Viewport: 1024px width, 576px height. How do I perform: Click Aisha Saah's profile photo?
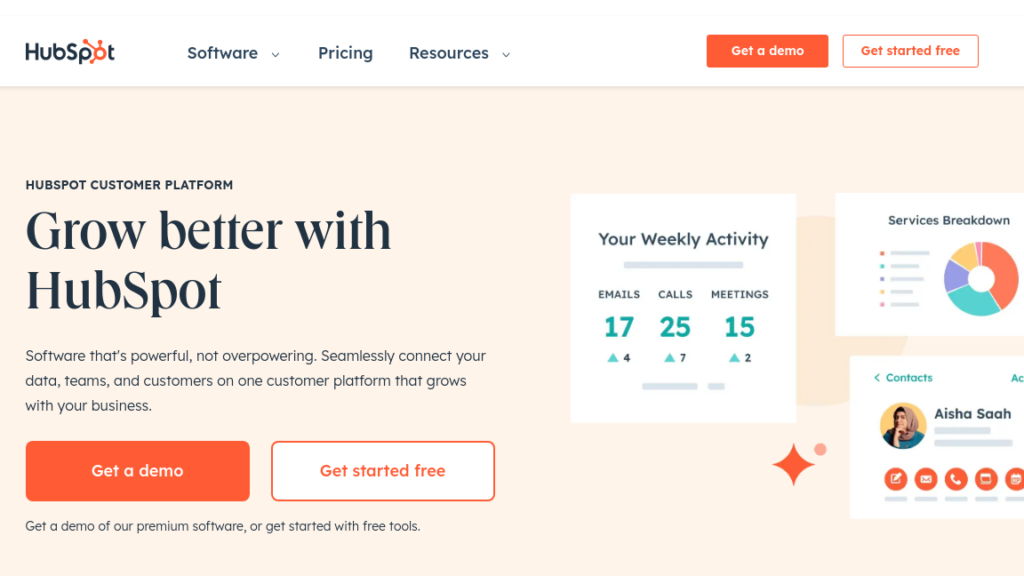[x=903, y=426]
